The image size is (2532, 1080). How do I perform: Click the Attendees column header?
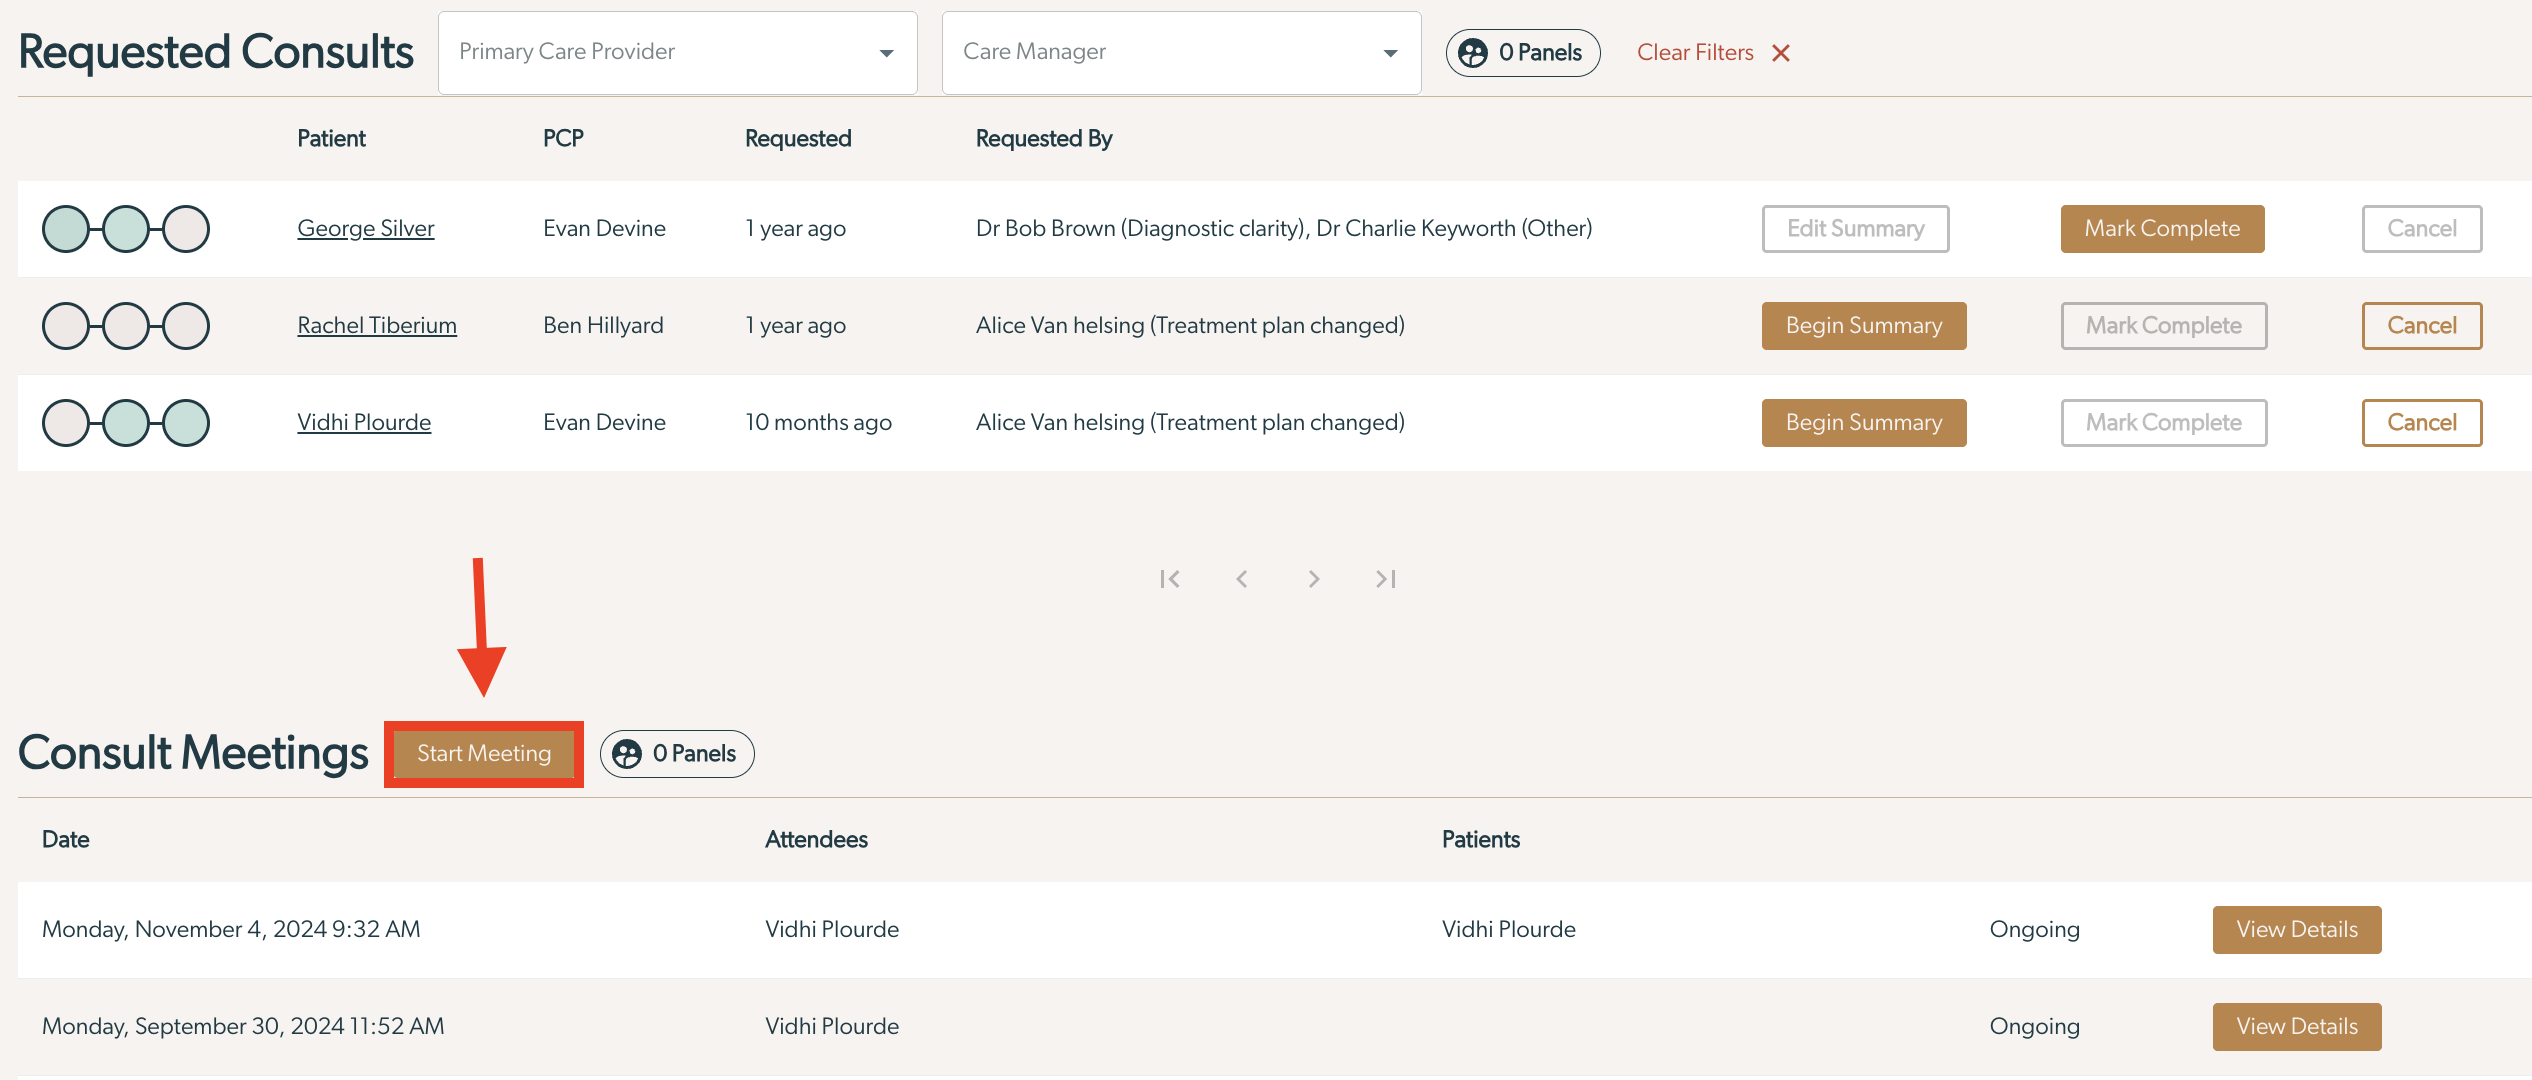tap(816, 840)
